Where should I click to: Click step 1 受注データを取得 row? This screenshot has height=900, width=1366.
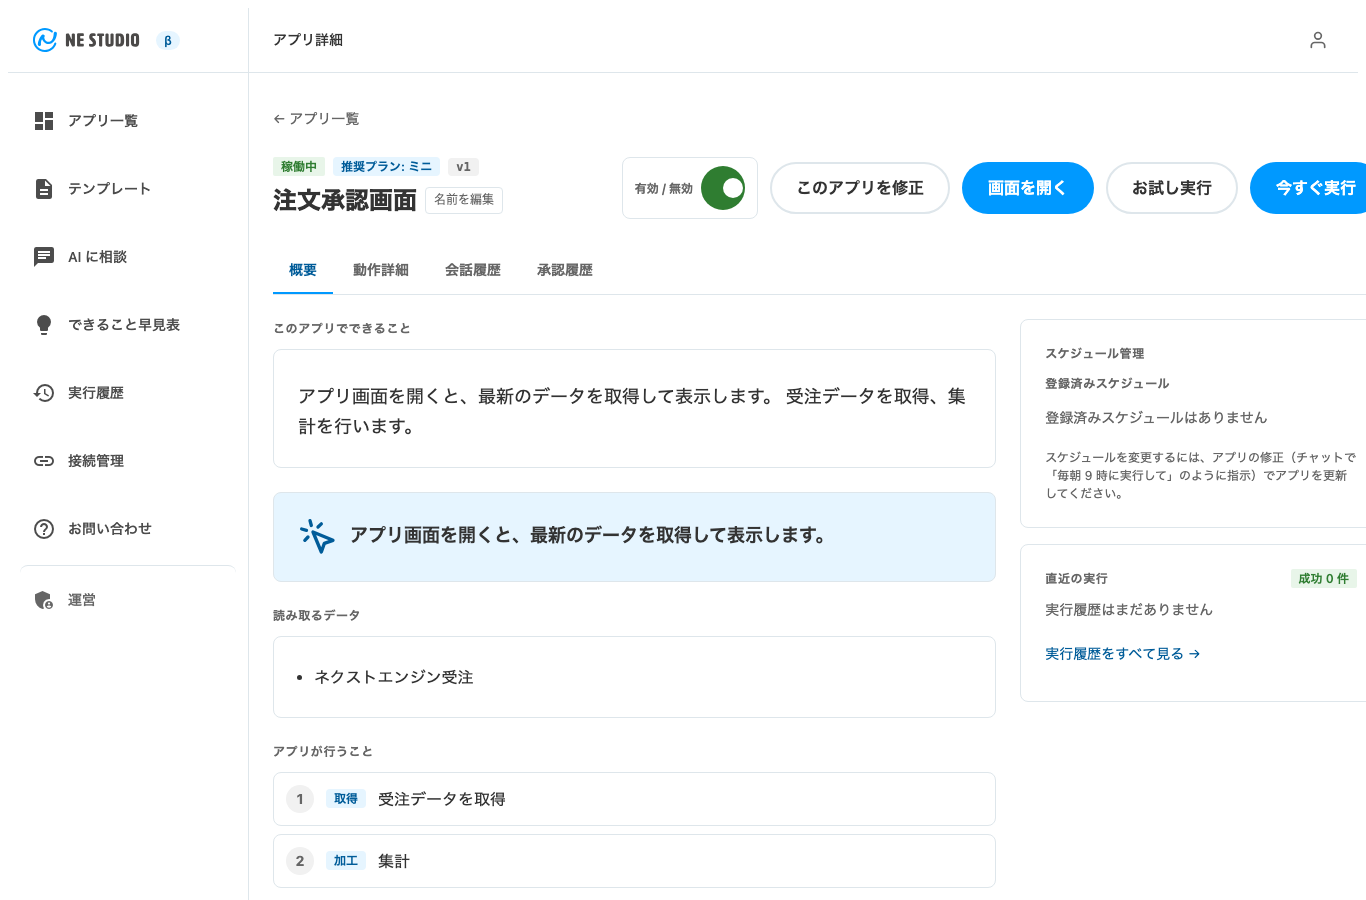coord(634,799)
